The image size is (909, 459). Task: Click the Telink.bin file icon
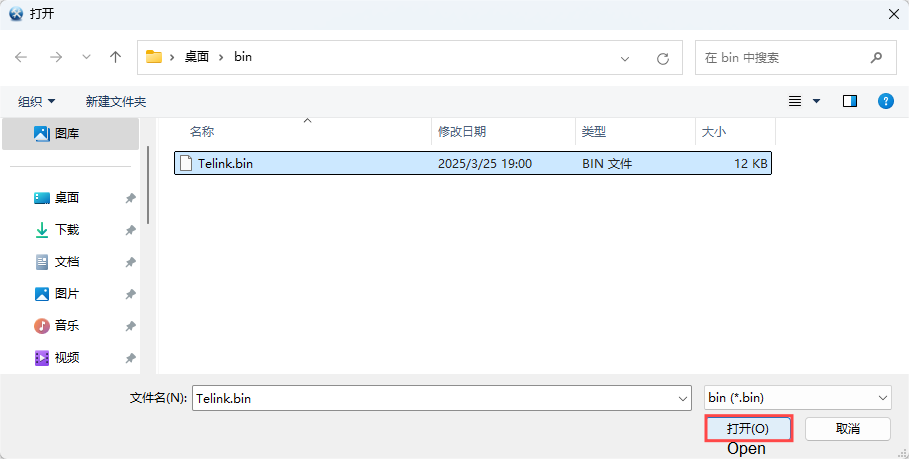[186, 163]
